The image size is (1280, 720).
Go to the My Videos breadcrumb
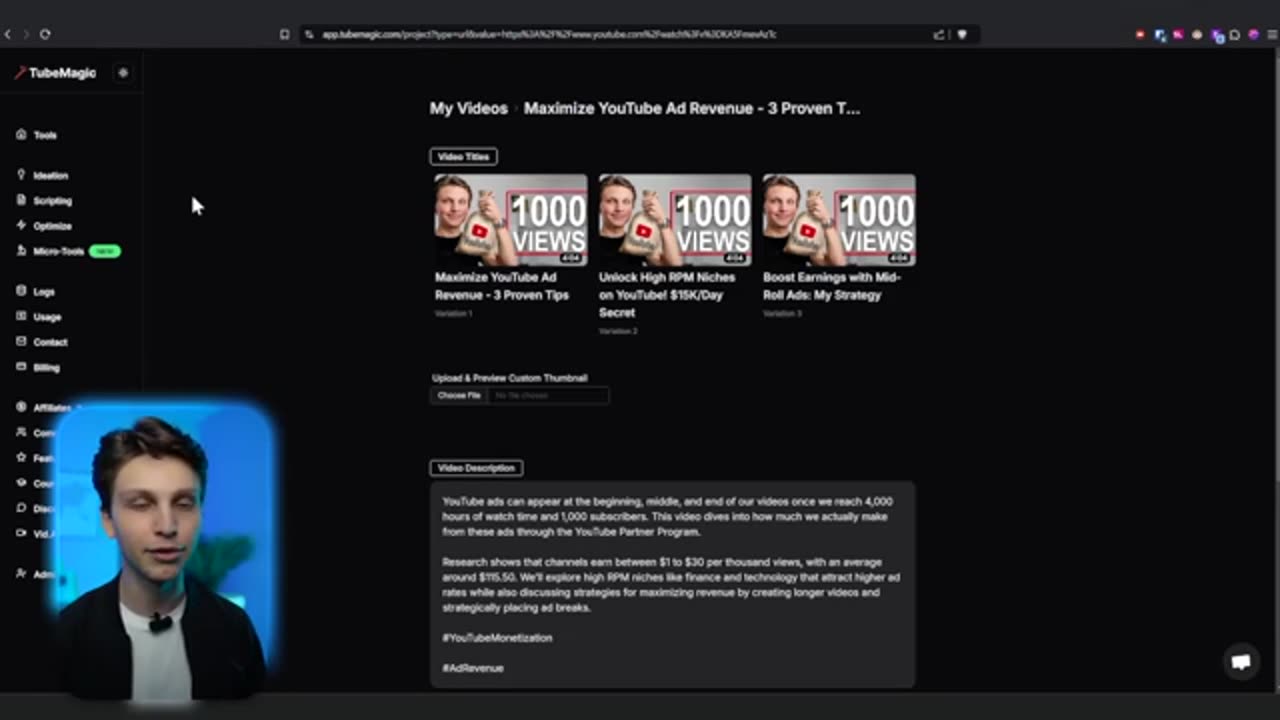click(468, 108)
